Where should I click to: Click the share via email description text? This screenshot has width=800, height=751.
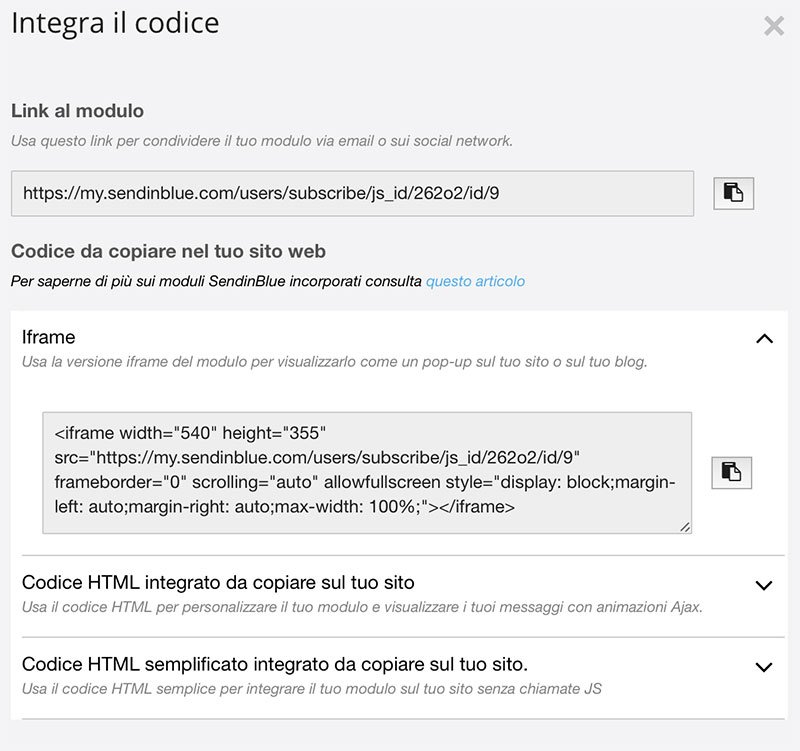262,141
